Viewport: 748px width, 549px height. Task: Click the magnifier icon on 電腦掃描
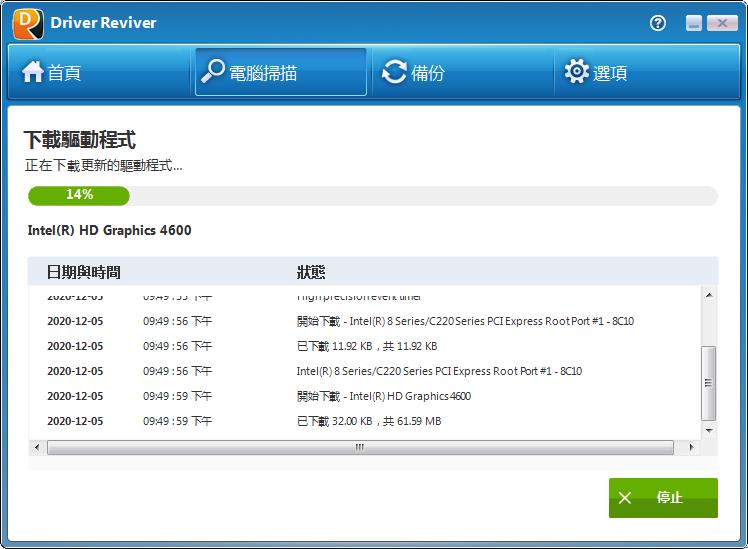[212, 71]
